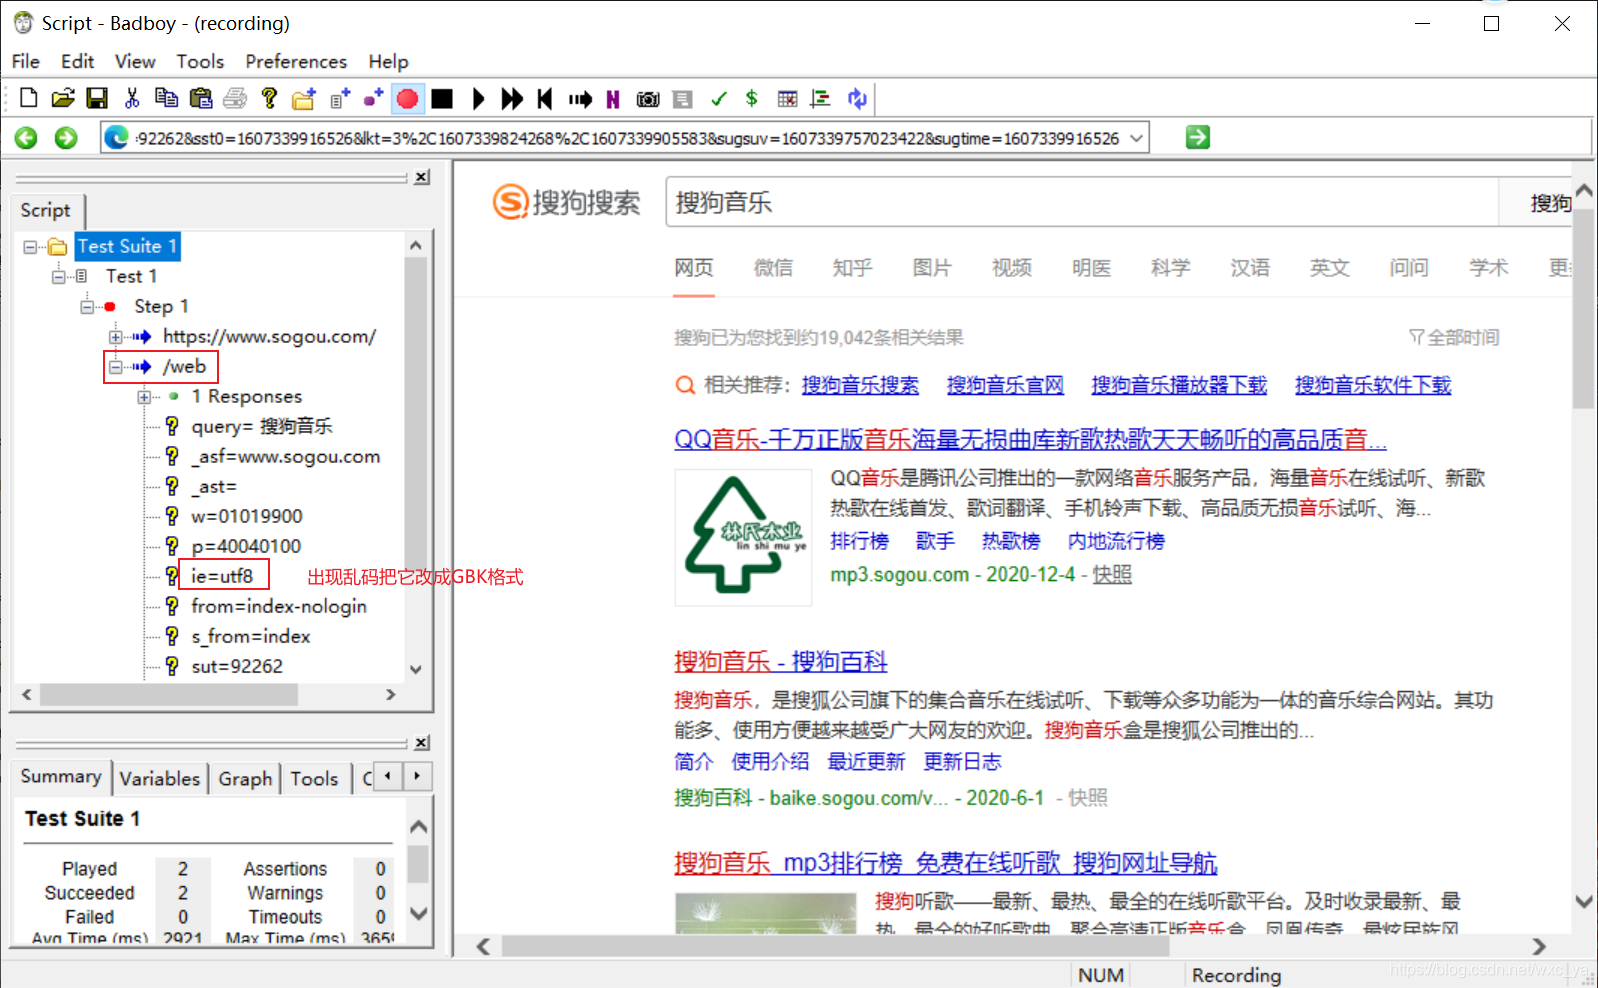Open the 图片 search category tab
1598x988 pixels.
[932, 268]
